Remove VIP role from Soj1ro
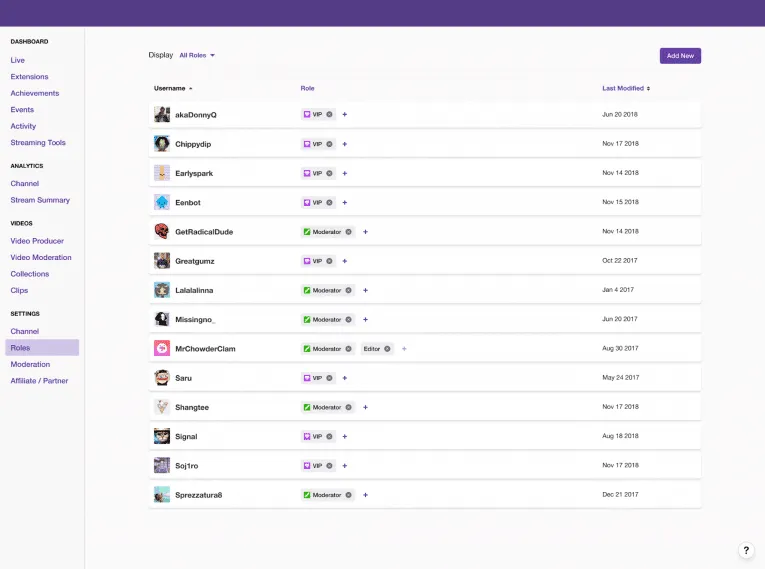The width and height of the screenshot is (765, 569). pos(329,466)
